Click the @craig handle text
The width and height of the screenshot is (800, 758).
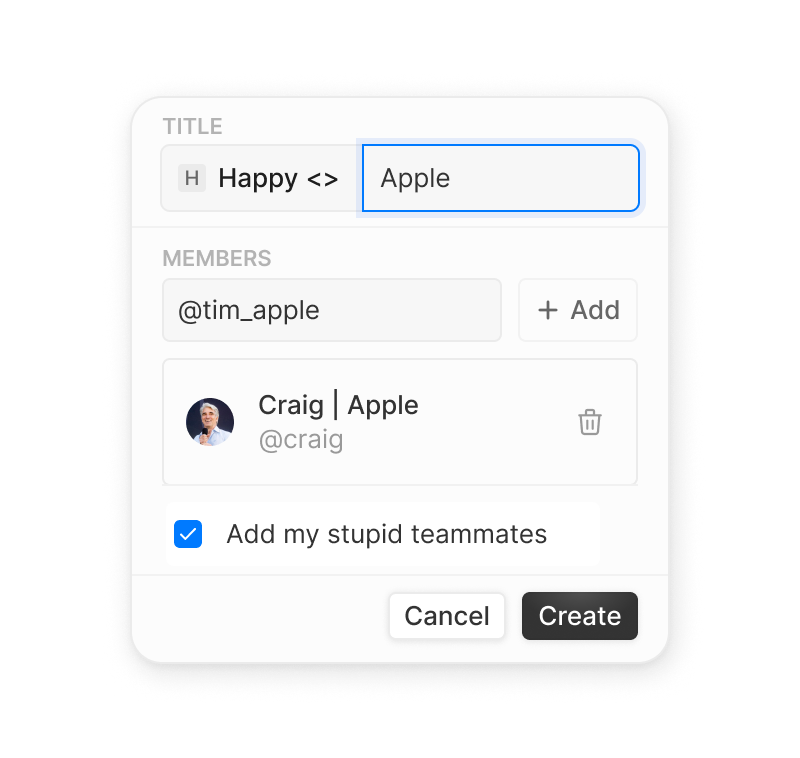(301, 439)
